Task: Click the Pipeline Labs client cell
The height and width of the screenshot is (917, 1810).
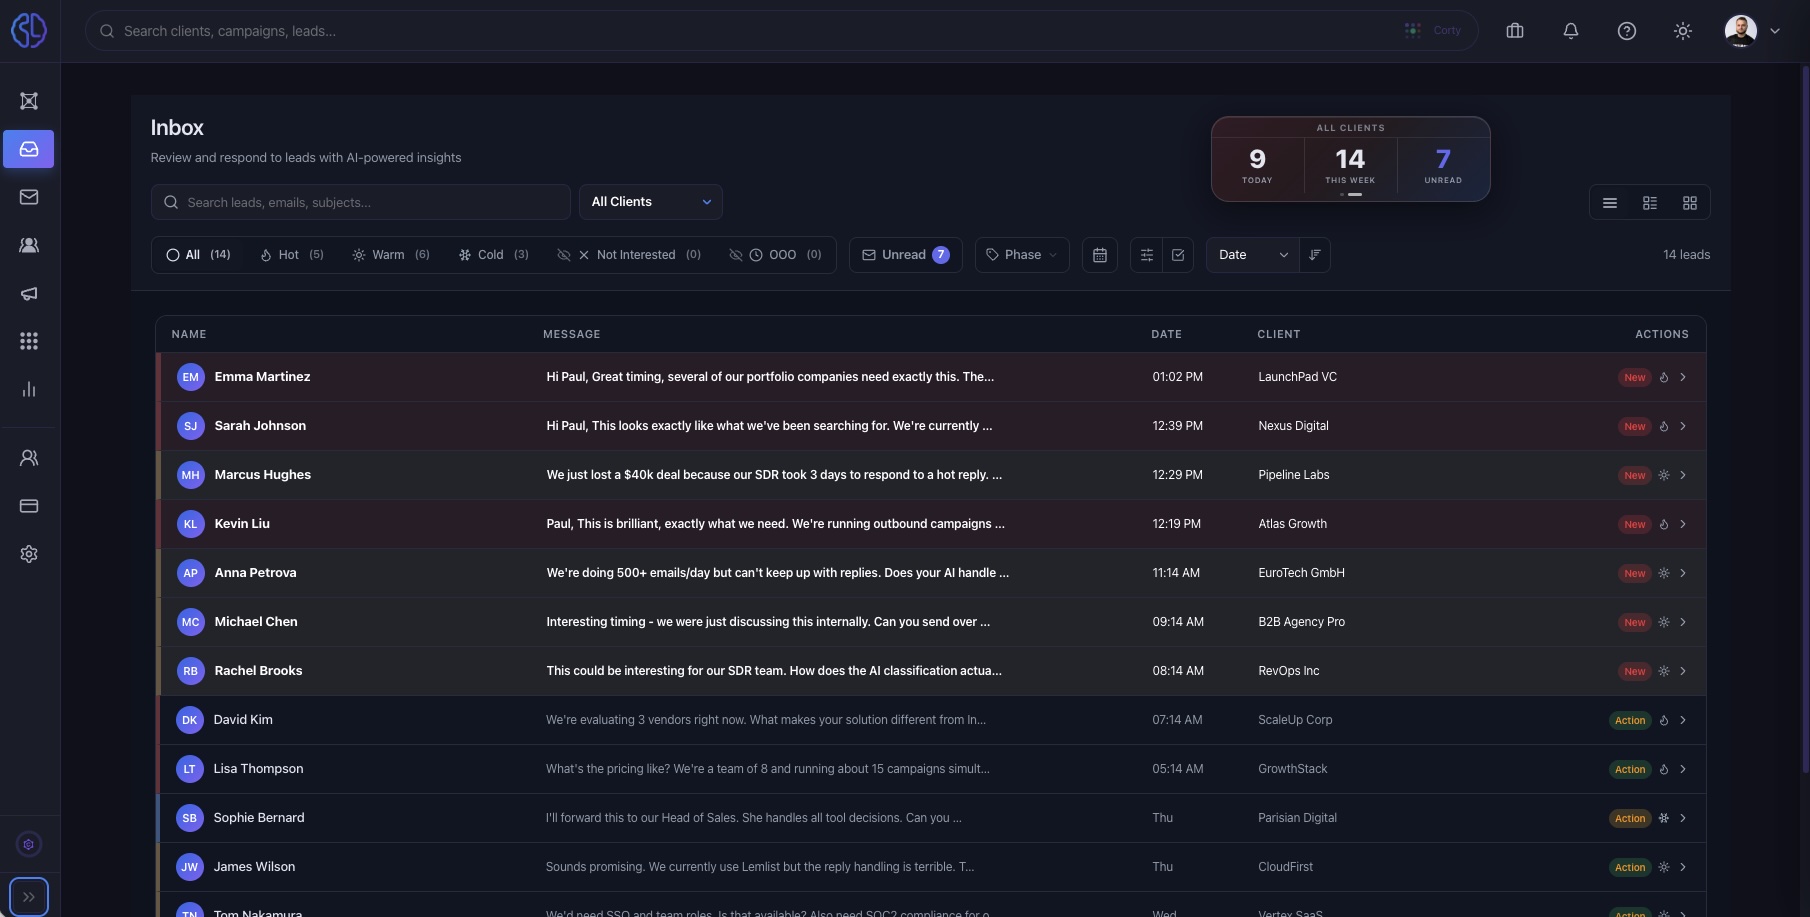Action: pyautogui.click(x=1294, y=475)
